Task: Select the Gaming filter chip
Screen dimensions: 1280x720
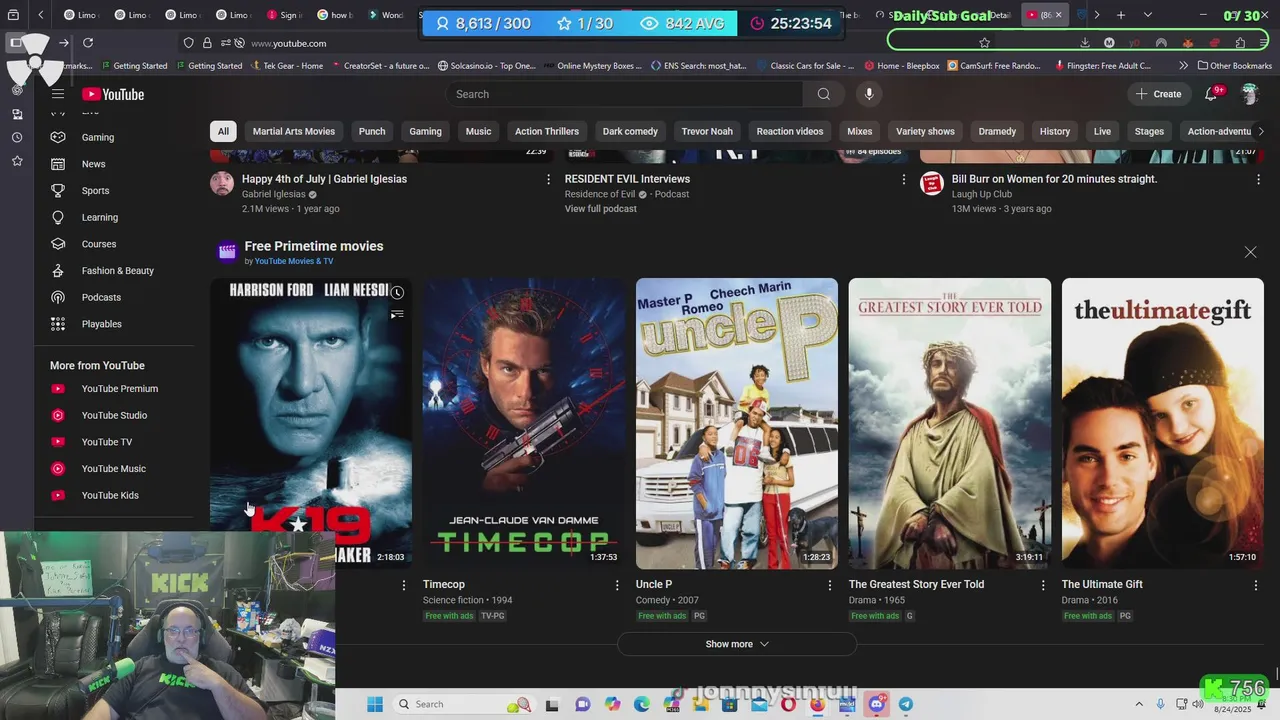Action: click(x=425, y=131)
